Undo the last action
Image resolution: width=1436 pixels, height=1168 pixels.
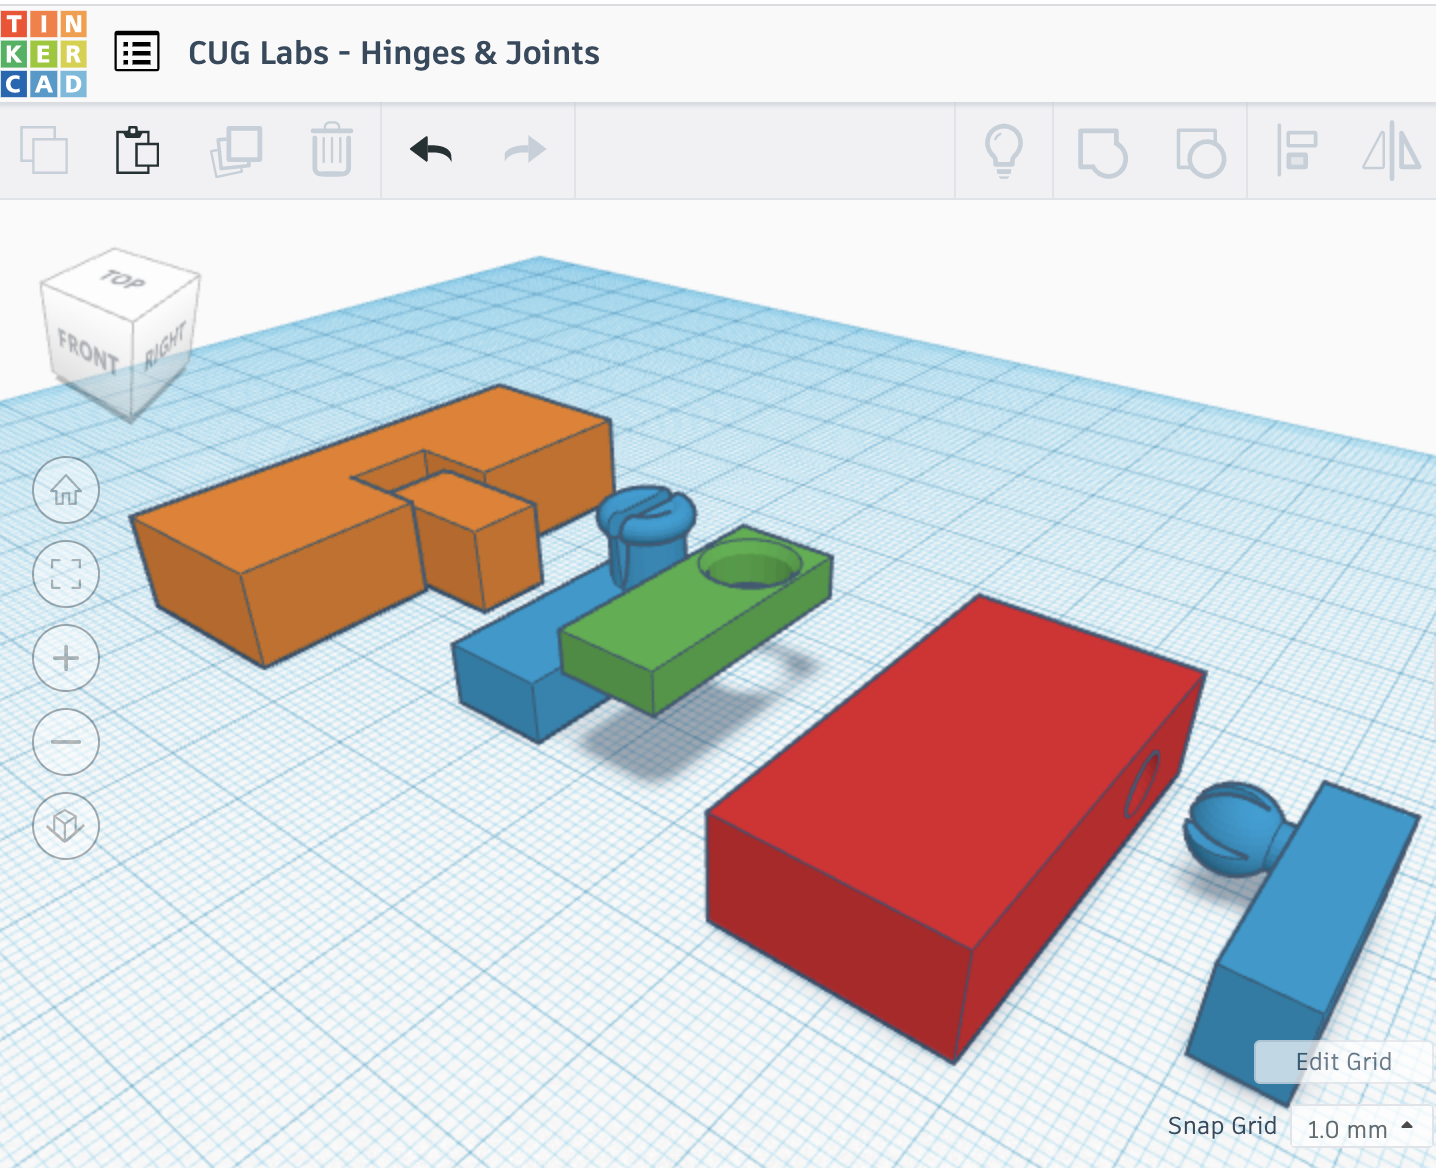431,150
